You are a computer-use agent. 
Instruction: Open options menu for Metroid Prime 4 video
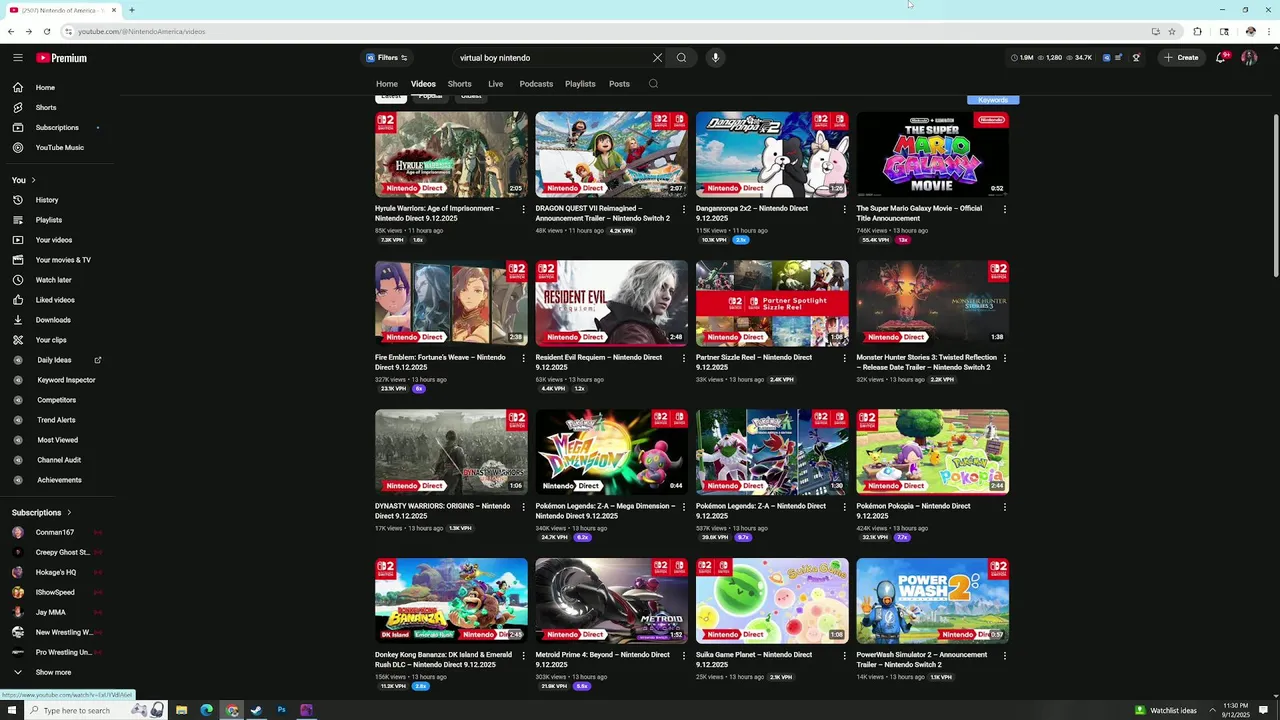click(x=684, y=656)
